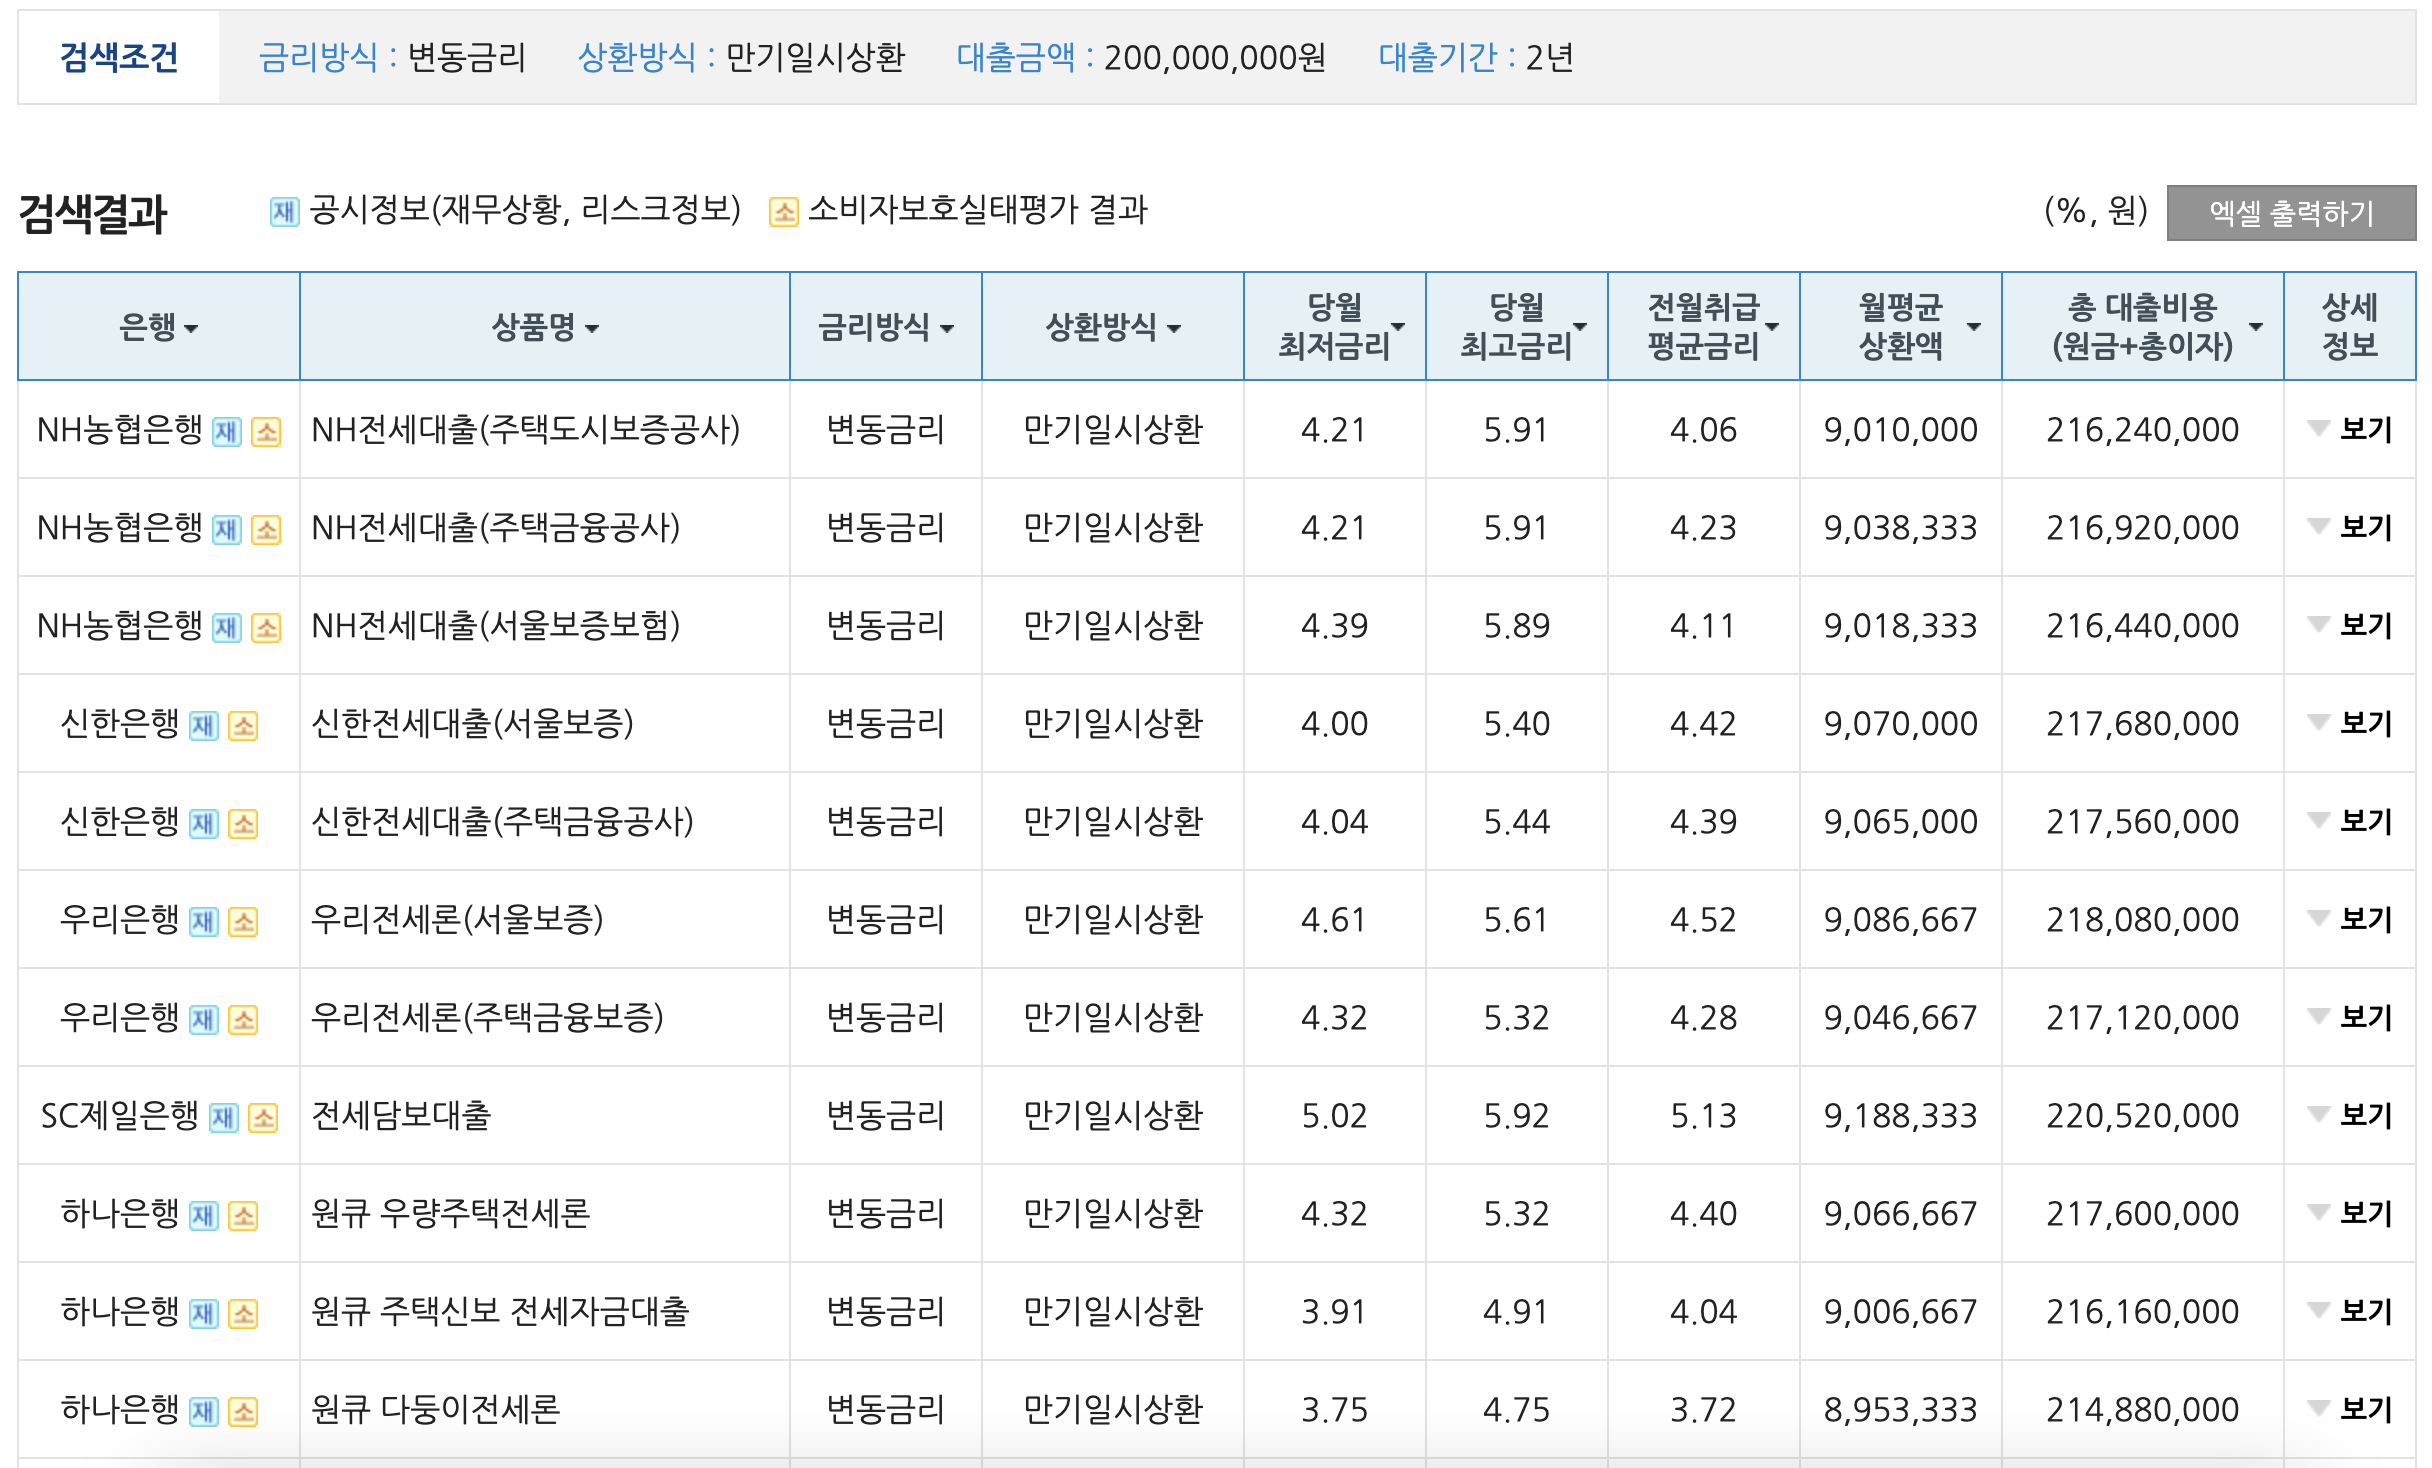Click 상세 정보 column header

(x=2349, y=327)
